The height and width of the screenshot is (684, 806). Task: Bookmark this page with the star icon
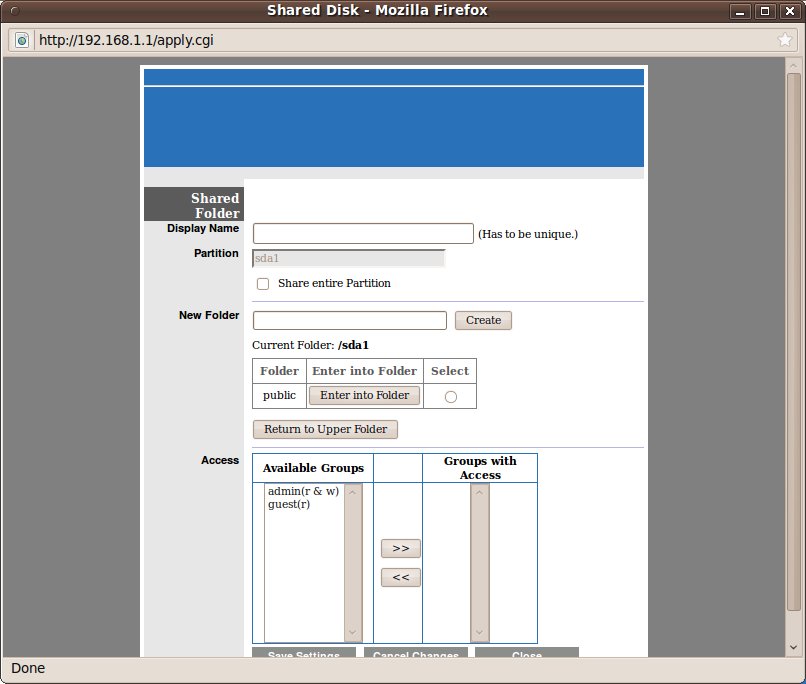tap(785, 41)
